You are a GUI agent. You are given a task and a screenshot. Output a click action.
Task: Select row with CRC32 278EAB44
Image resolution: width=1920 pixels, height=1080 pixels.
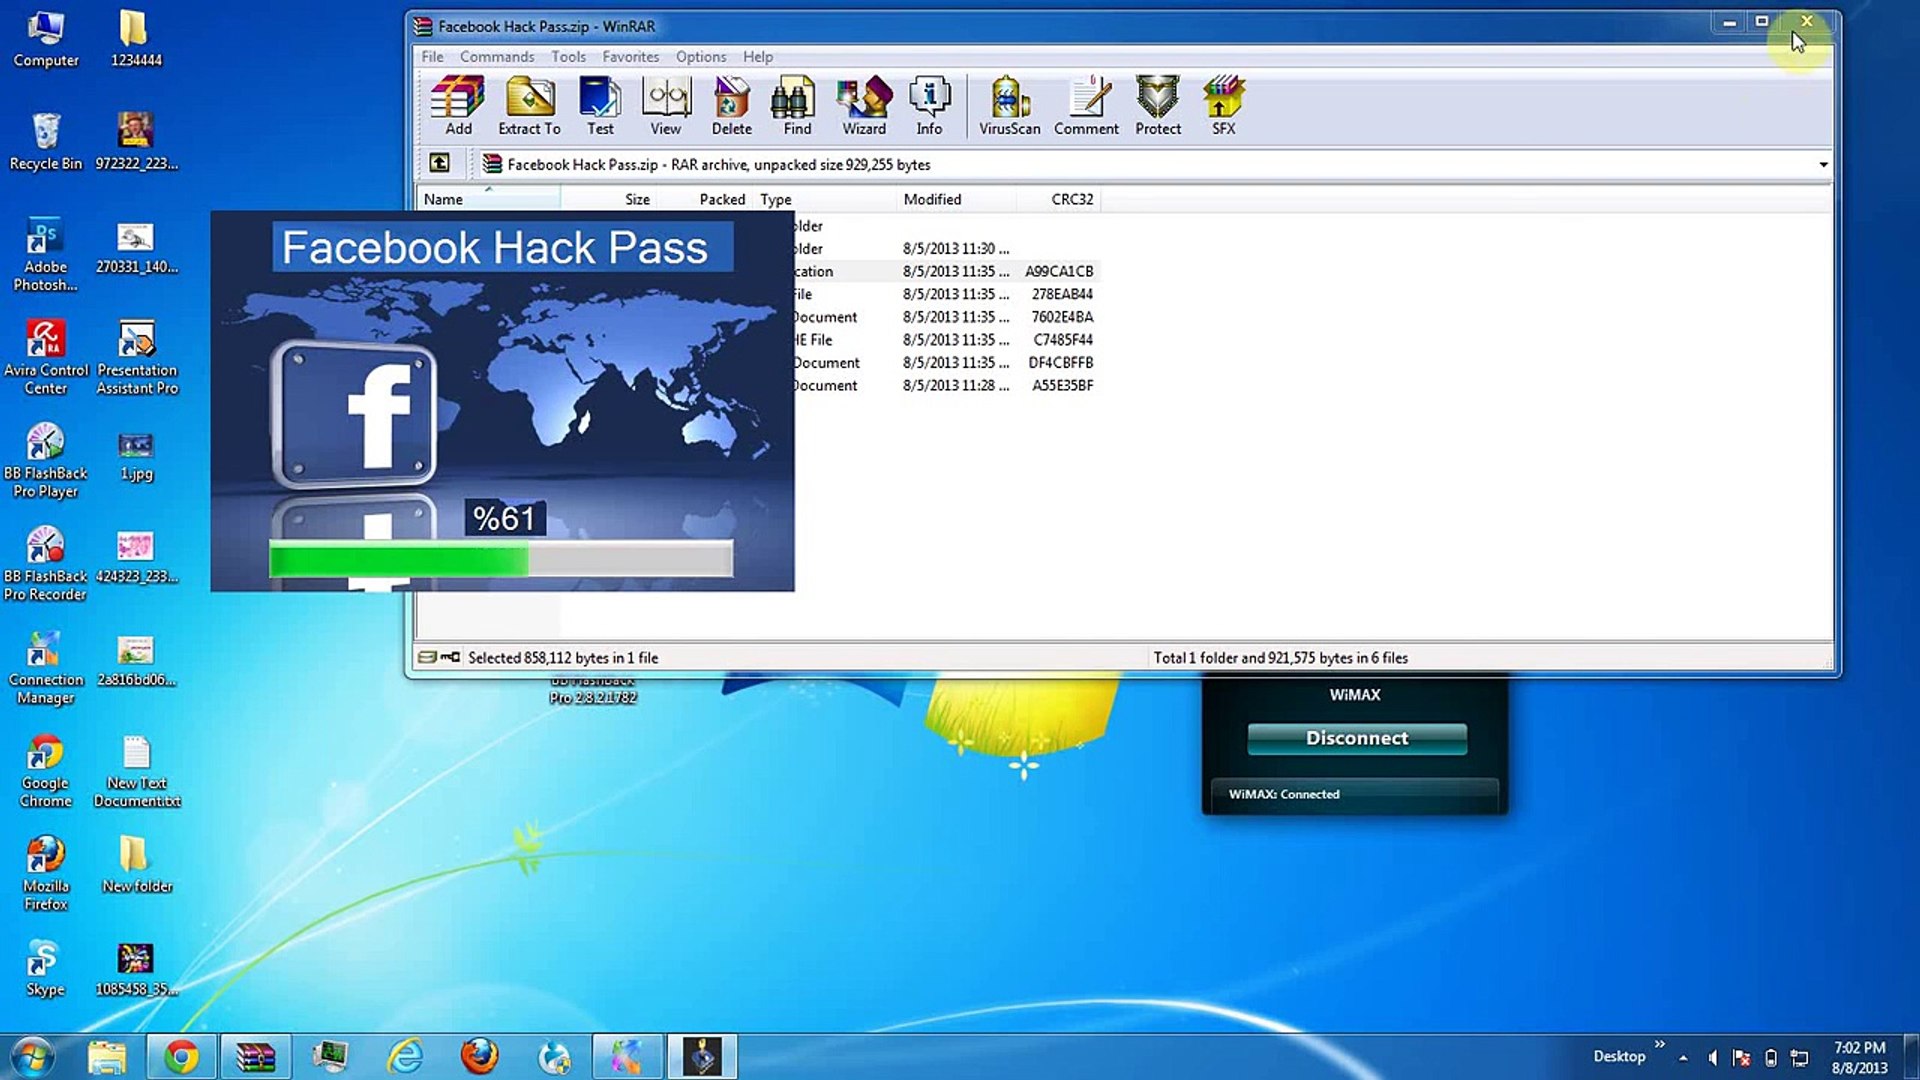pyautogui.click(x=946, y=294)
